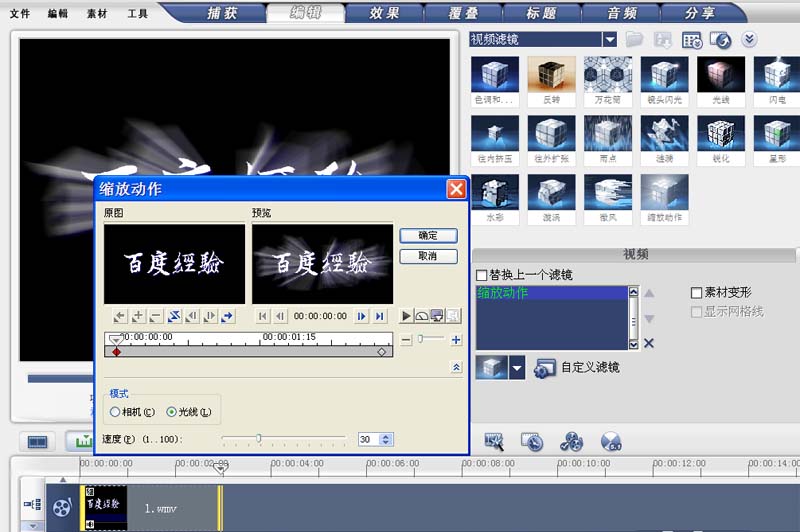Select 缩放动作 in applied filter list

pyautogui.click(x=552, y=293)
